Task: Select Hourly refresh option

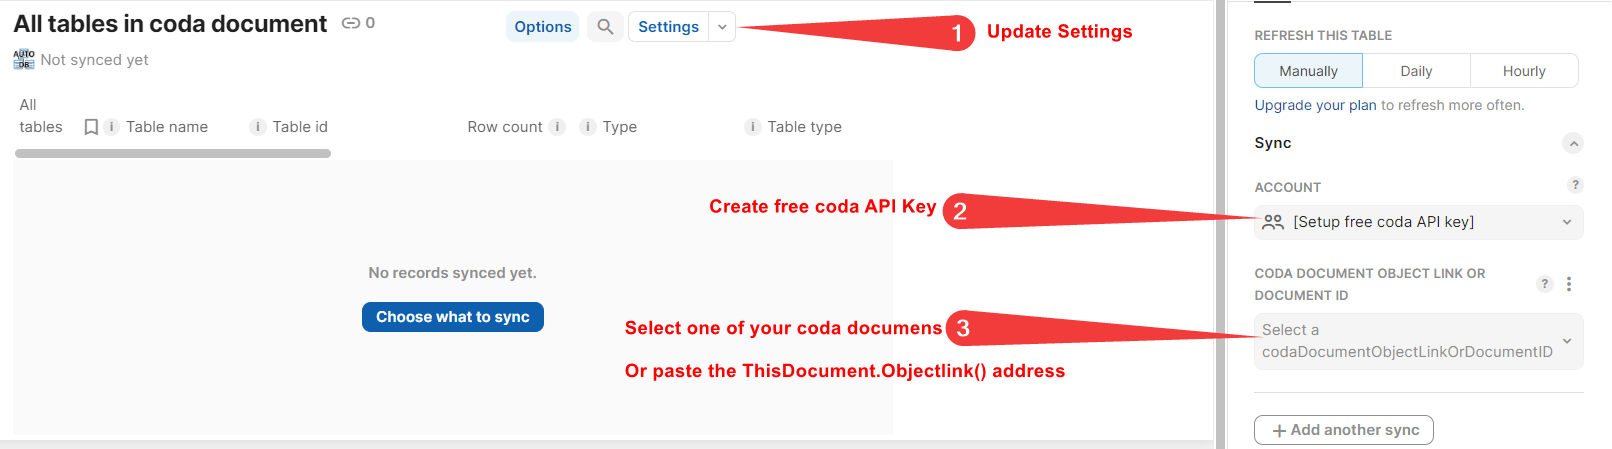Action: 1524,71
